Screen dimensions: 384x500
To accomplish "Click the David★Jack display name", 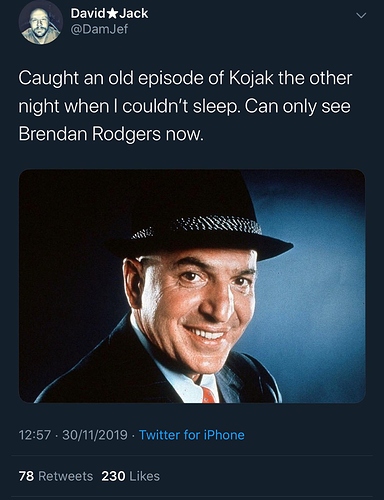I will coord(109,13).
